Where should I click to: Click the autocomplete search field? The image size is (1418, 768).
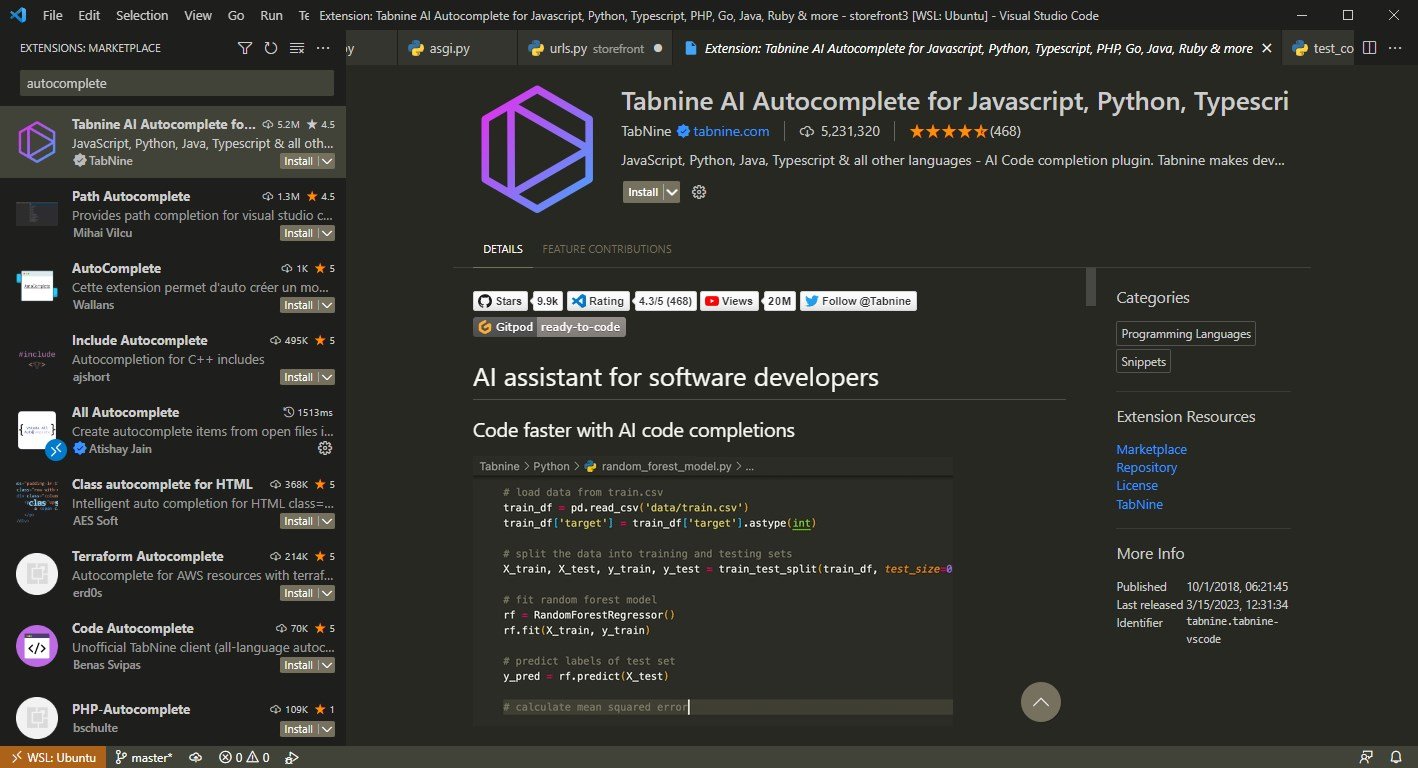177,84
